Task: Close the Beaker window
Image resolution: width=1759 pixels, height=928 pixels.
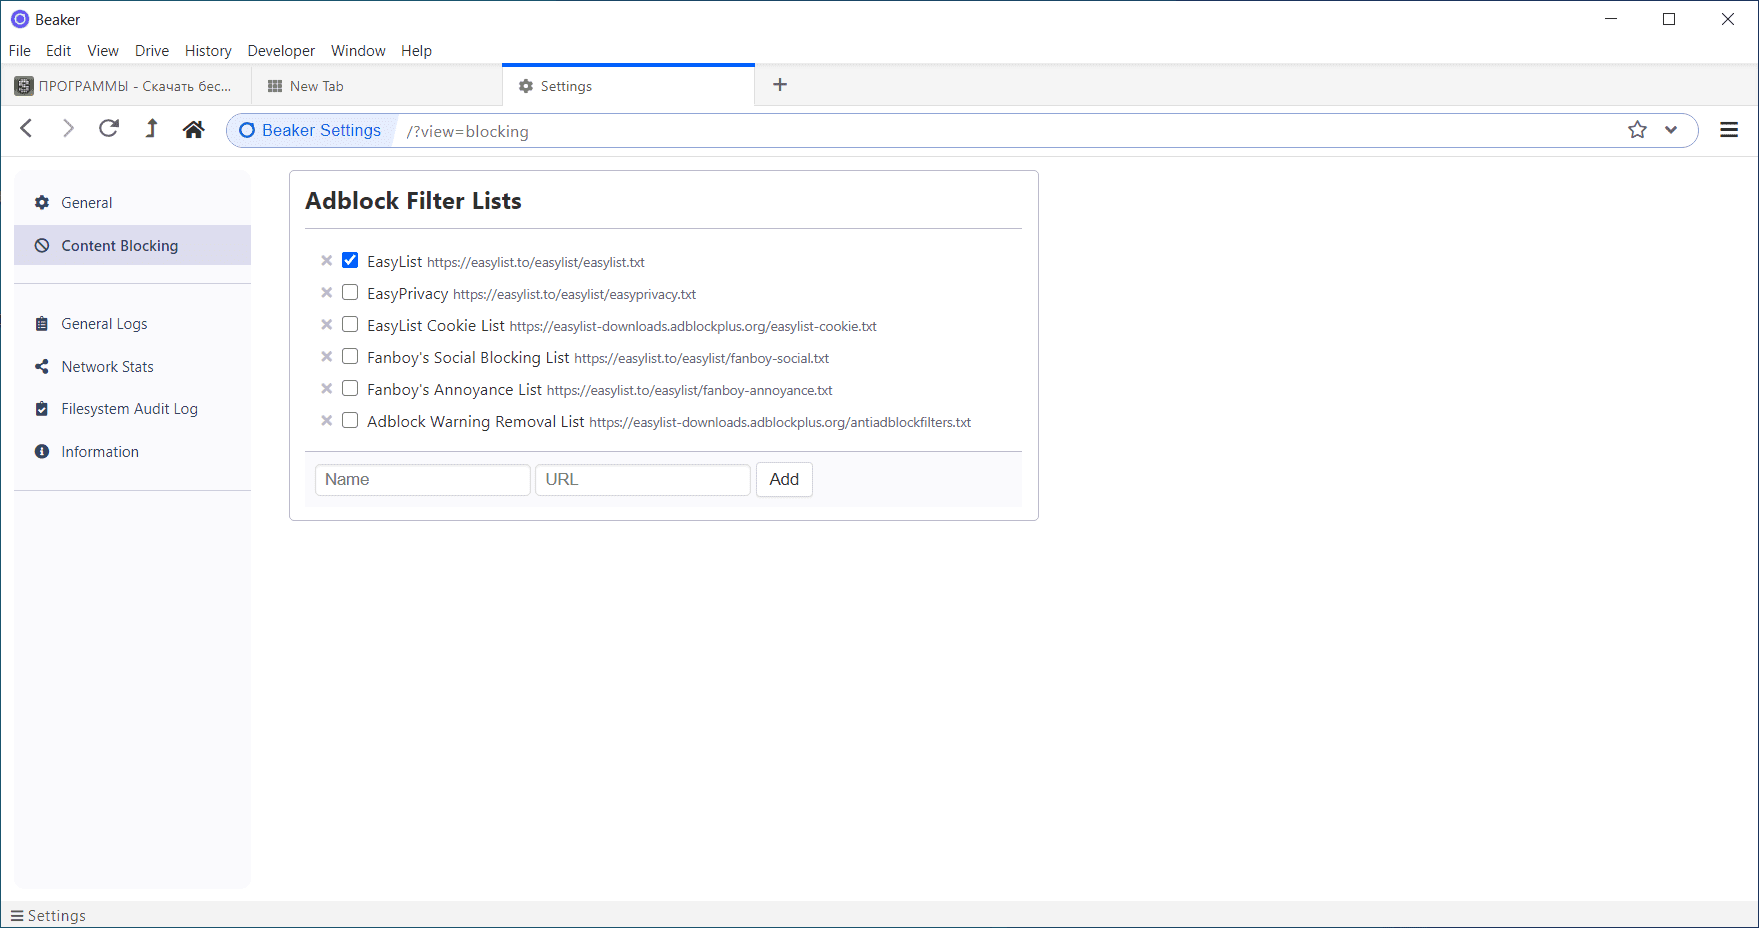Action: tap(1727, 19)
